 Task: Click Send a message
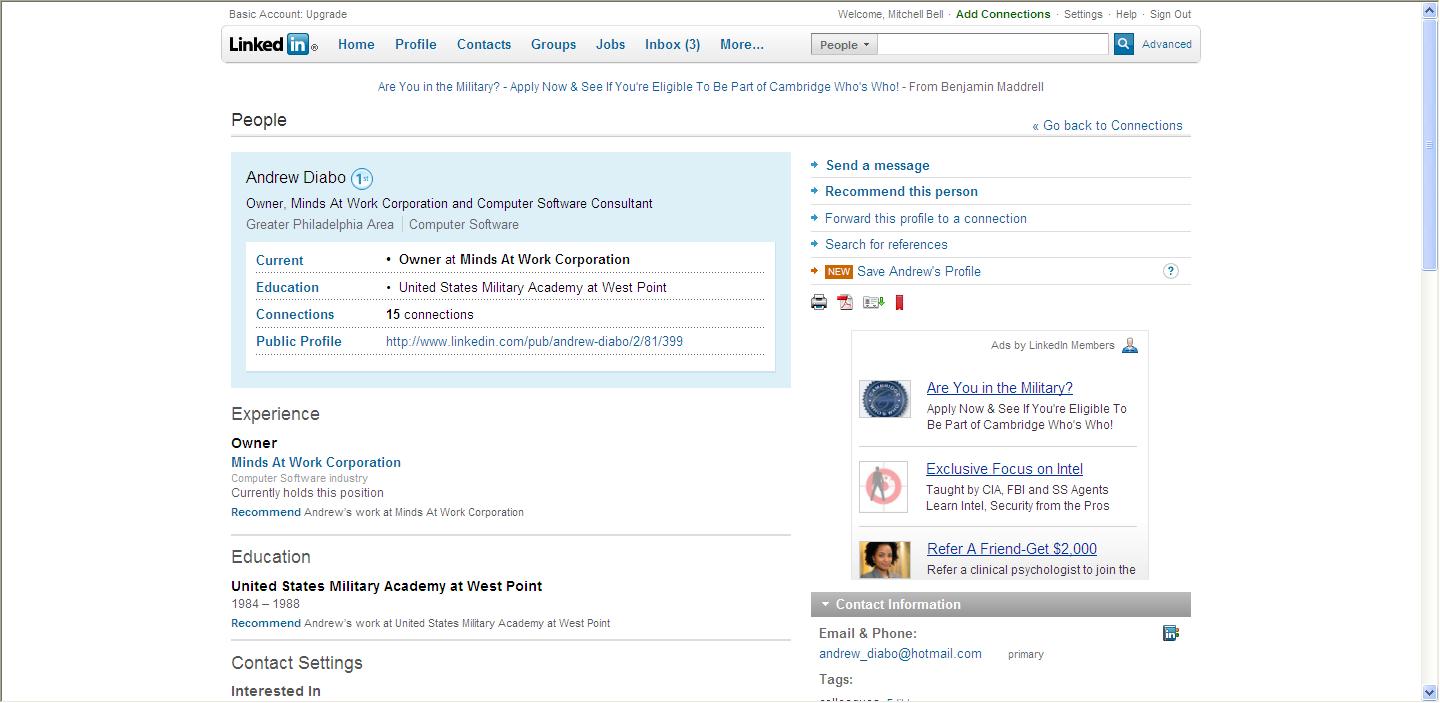pos(877,165)
